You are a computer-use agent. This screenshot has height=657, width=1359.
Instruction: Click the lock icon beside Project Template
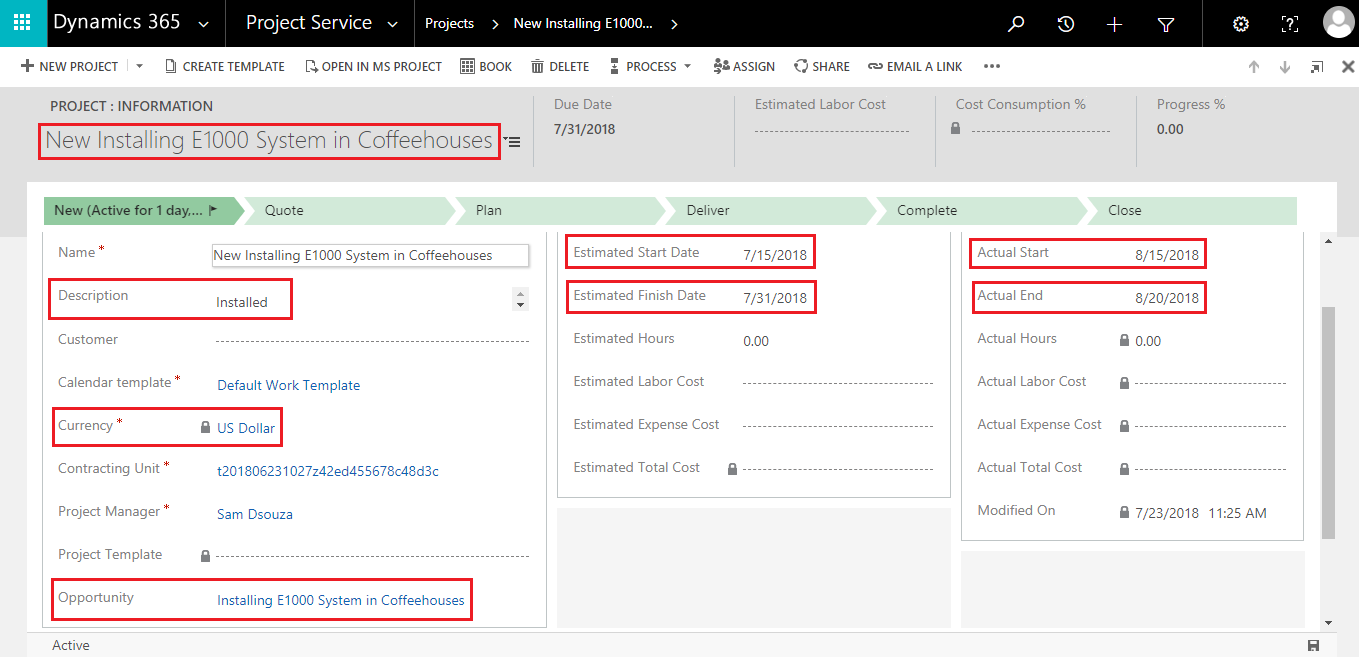[x=206, y=555]
